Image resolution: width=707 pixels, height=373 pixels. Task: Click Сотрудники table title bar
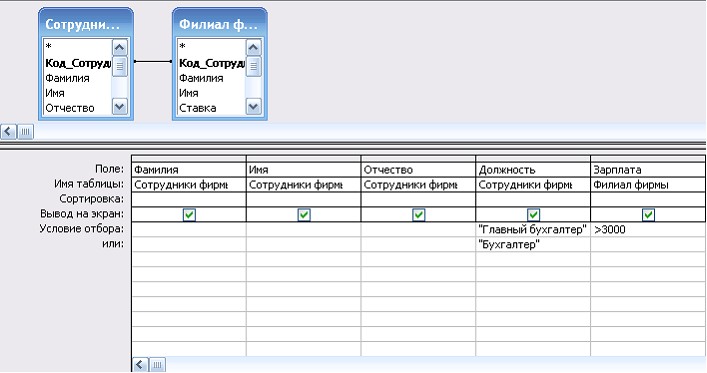pyautogui.click(x=86, y=24)
